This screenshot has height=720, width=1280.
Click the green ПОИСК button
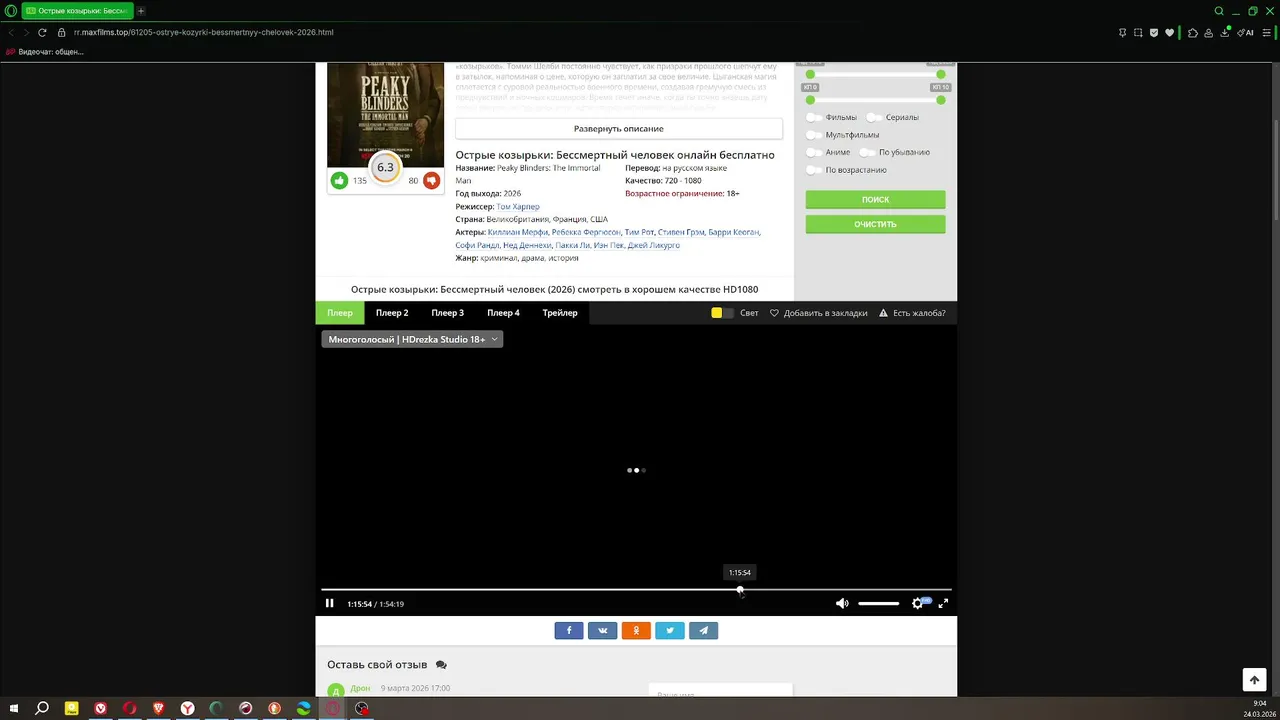[875, 200]
